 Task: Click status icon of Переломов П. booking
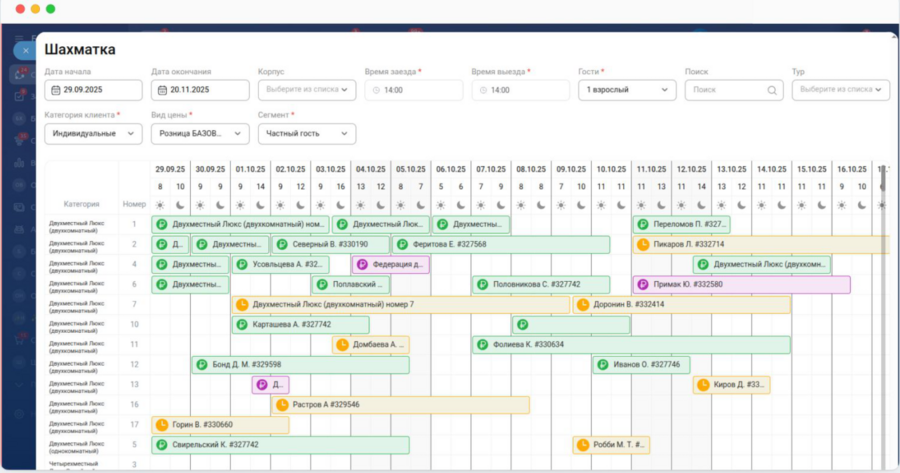643,224
